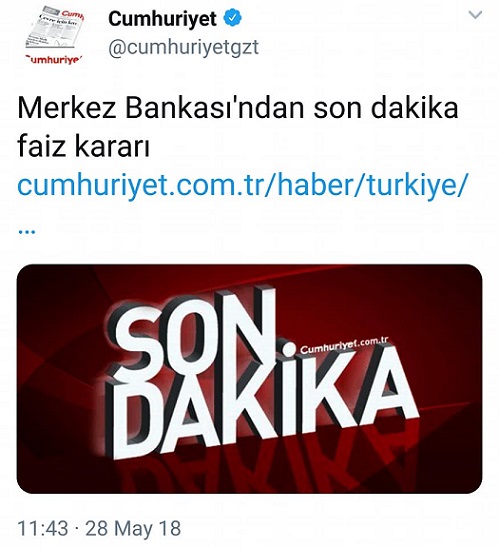
Task: Click the blue verified badge
Action: 233,18
